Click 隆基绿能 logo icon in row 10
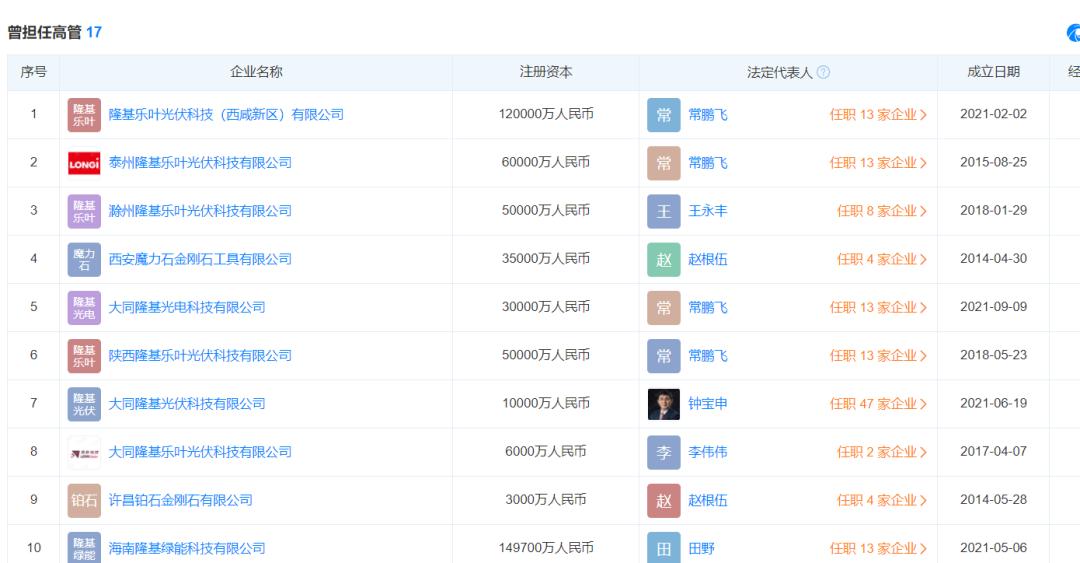1080x563 pixels. point(84,548)
